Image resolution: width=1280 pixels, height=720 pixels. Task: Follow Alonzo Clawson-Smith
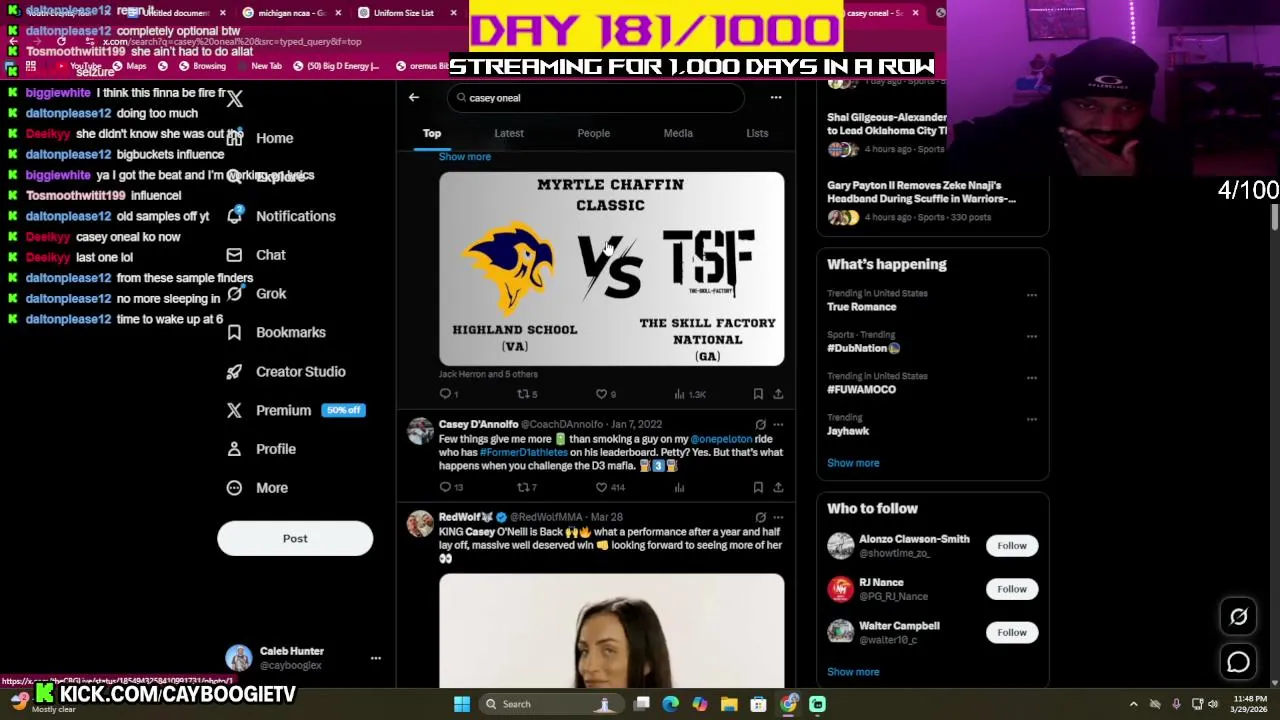[1011, 546]
